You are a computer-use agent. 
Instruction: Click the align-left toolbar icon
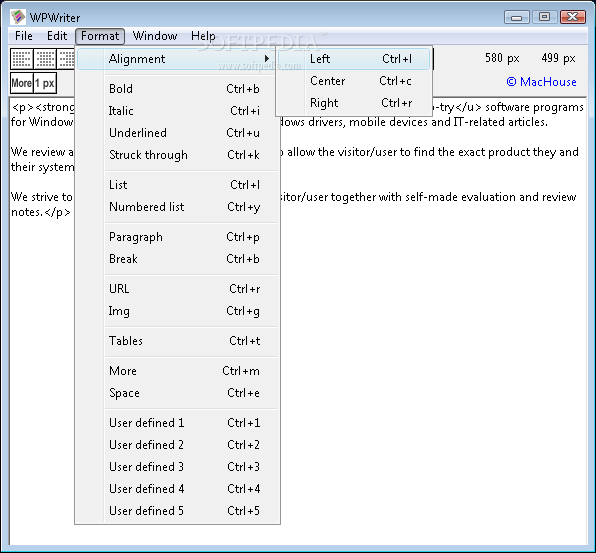(22, 59)
